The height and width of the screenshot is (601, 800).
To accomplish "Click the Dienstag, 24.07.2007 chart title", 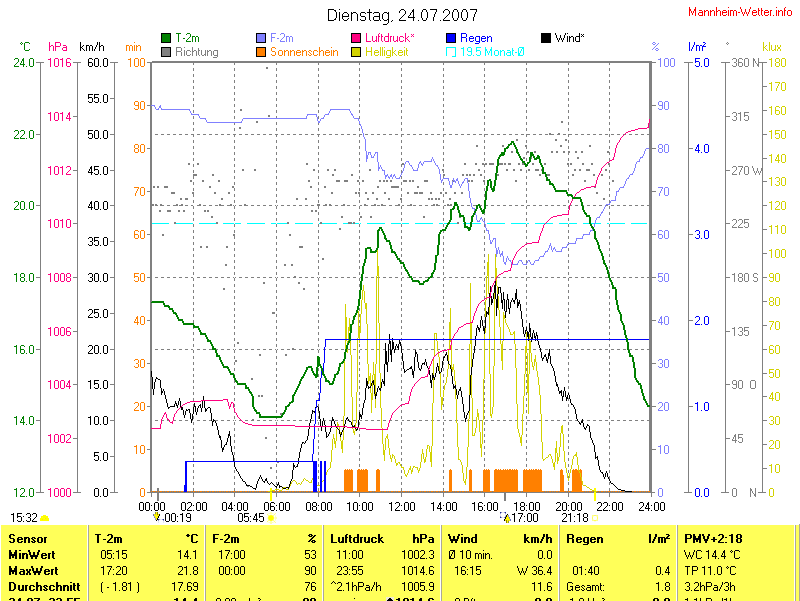I will 402,15.
